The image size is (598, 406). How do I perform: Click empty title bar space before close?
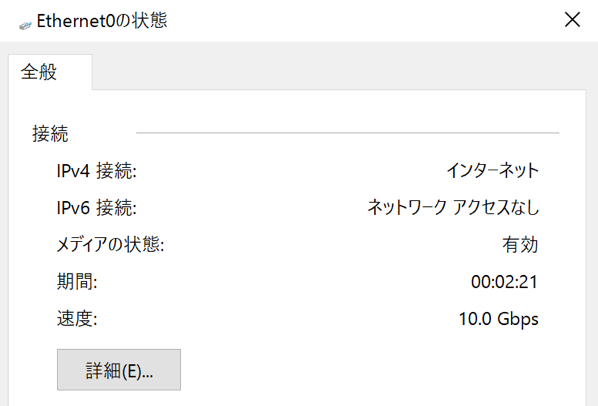tap(362, 21)
